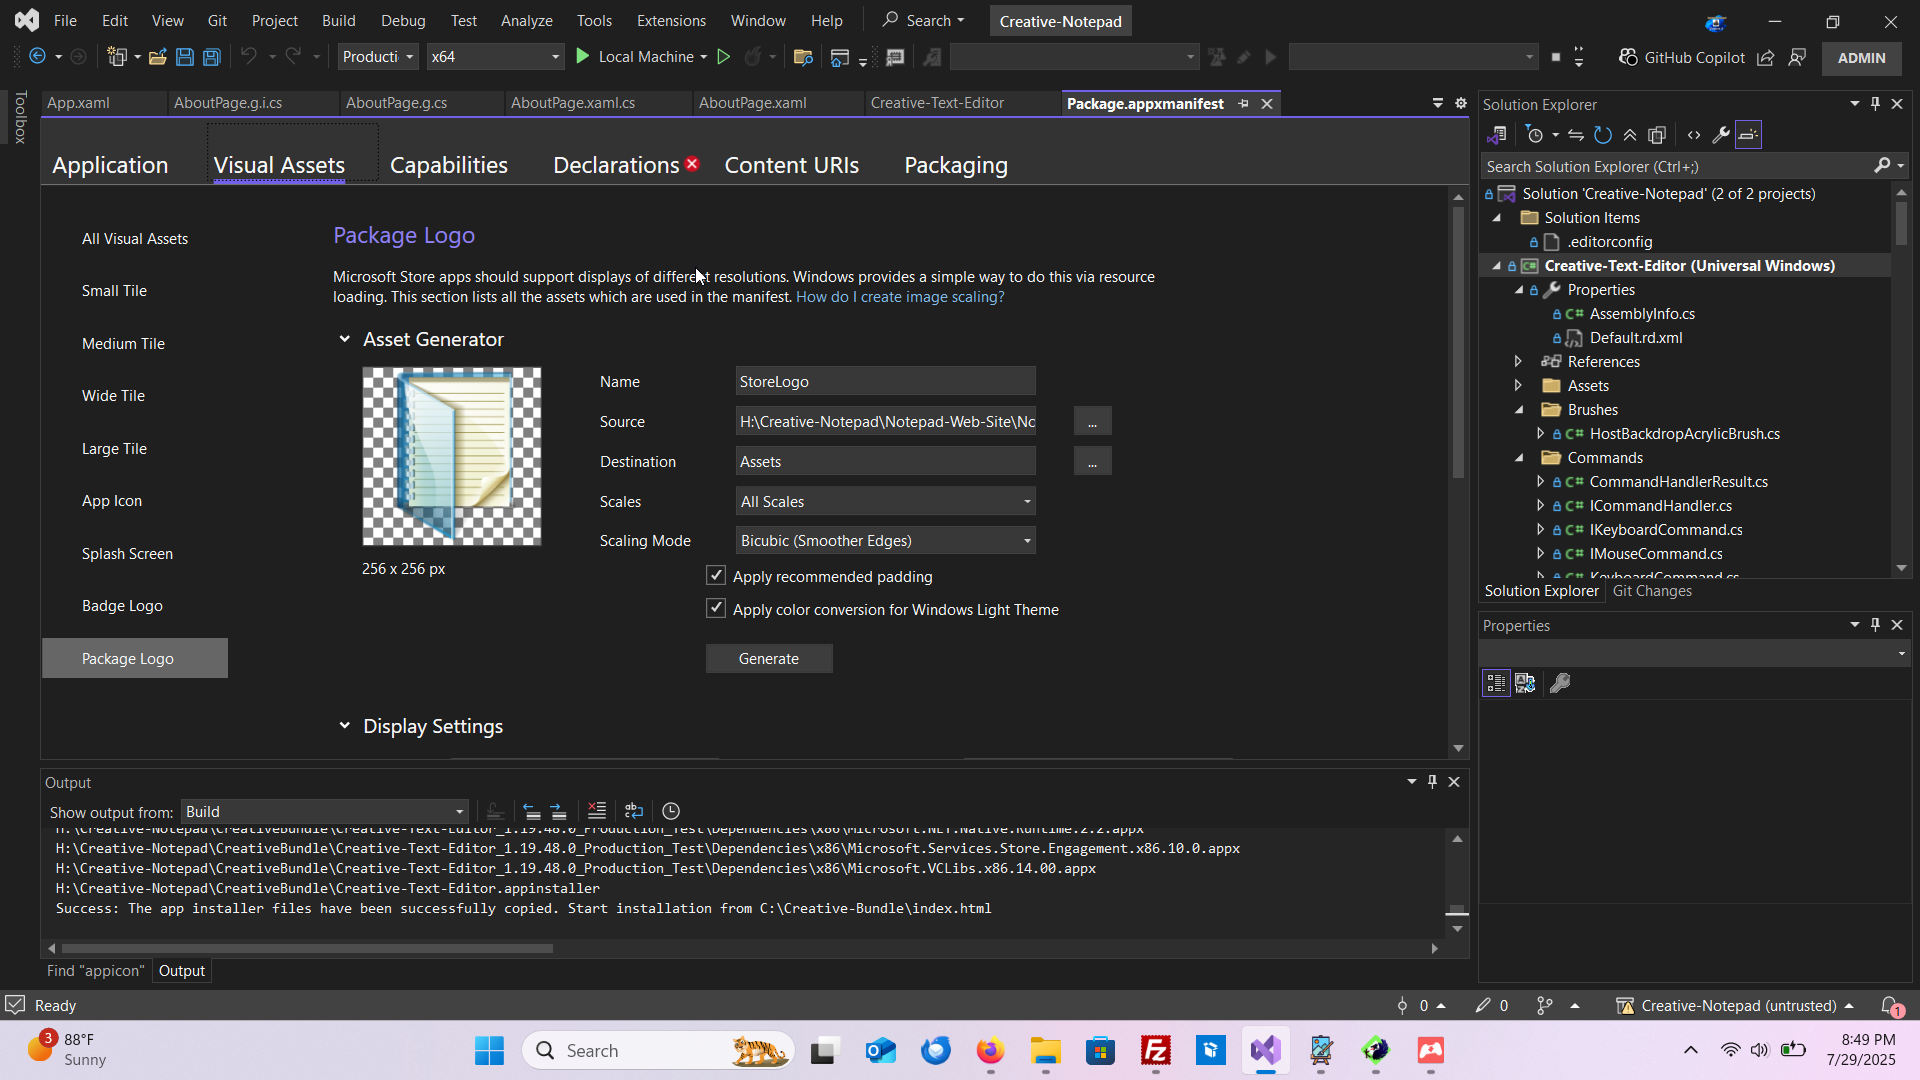Click Clear All icon in Output toolbar
This screenshot has height=1080, width=1920.
597,811
